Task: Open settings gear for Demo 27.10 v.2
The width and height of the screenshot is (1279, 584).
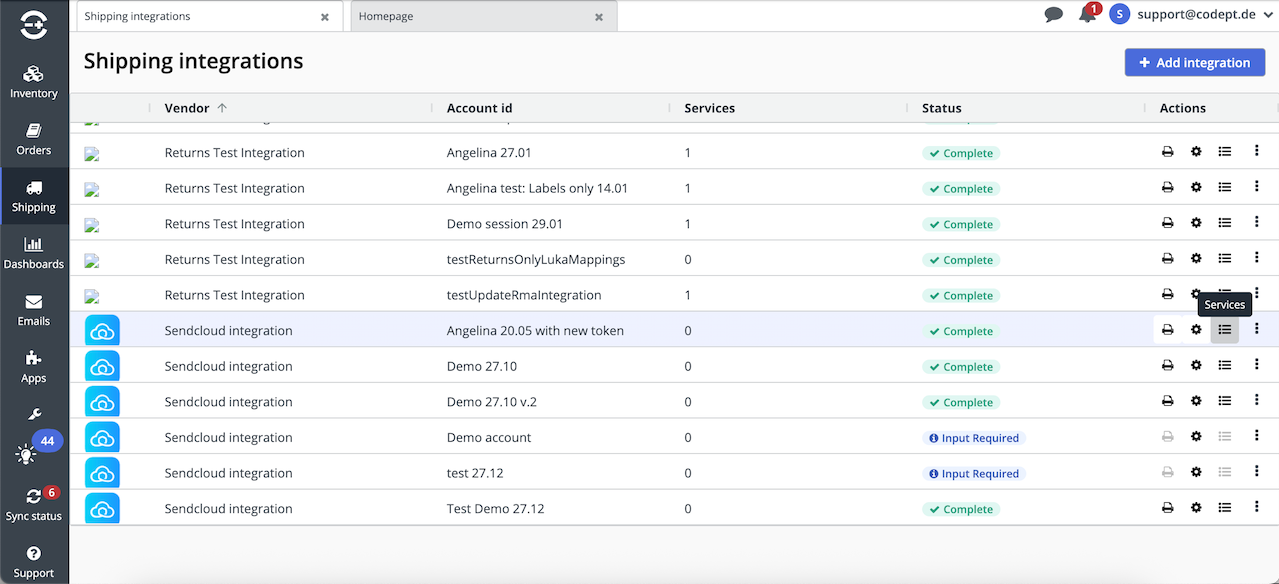Action: click(x=1196, y=401)
